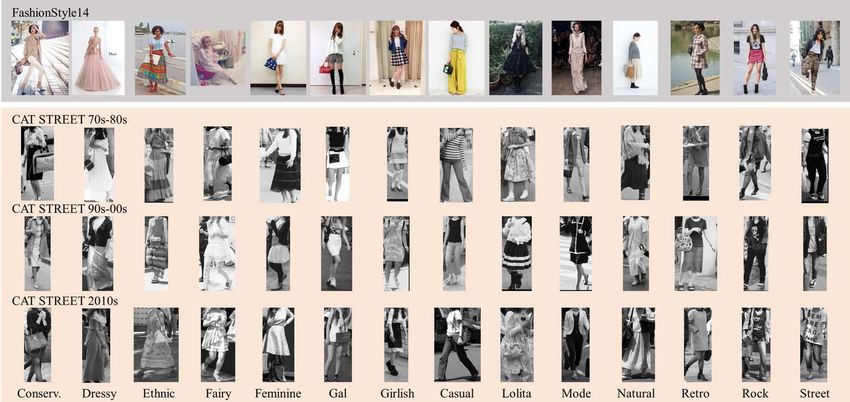
Task: Select the 90s-00s Mode thumbnail
Action: [576, 254]
